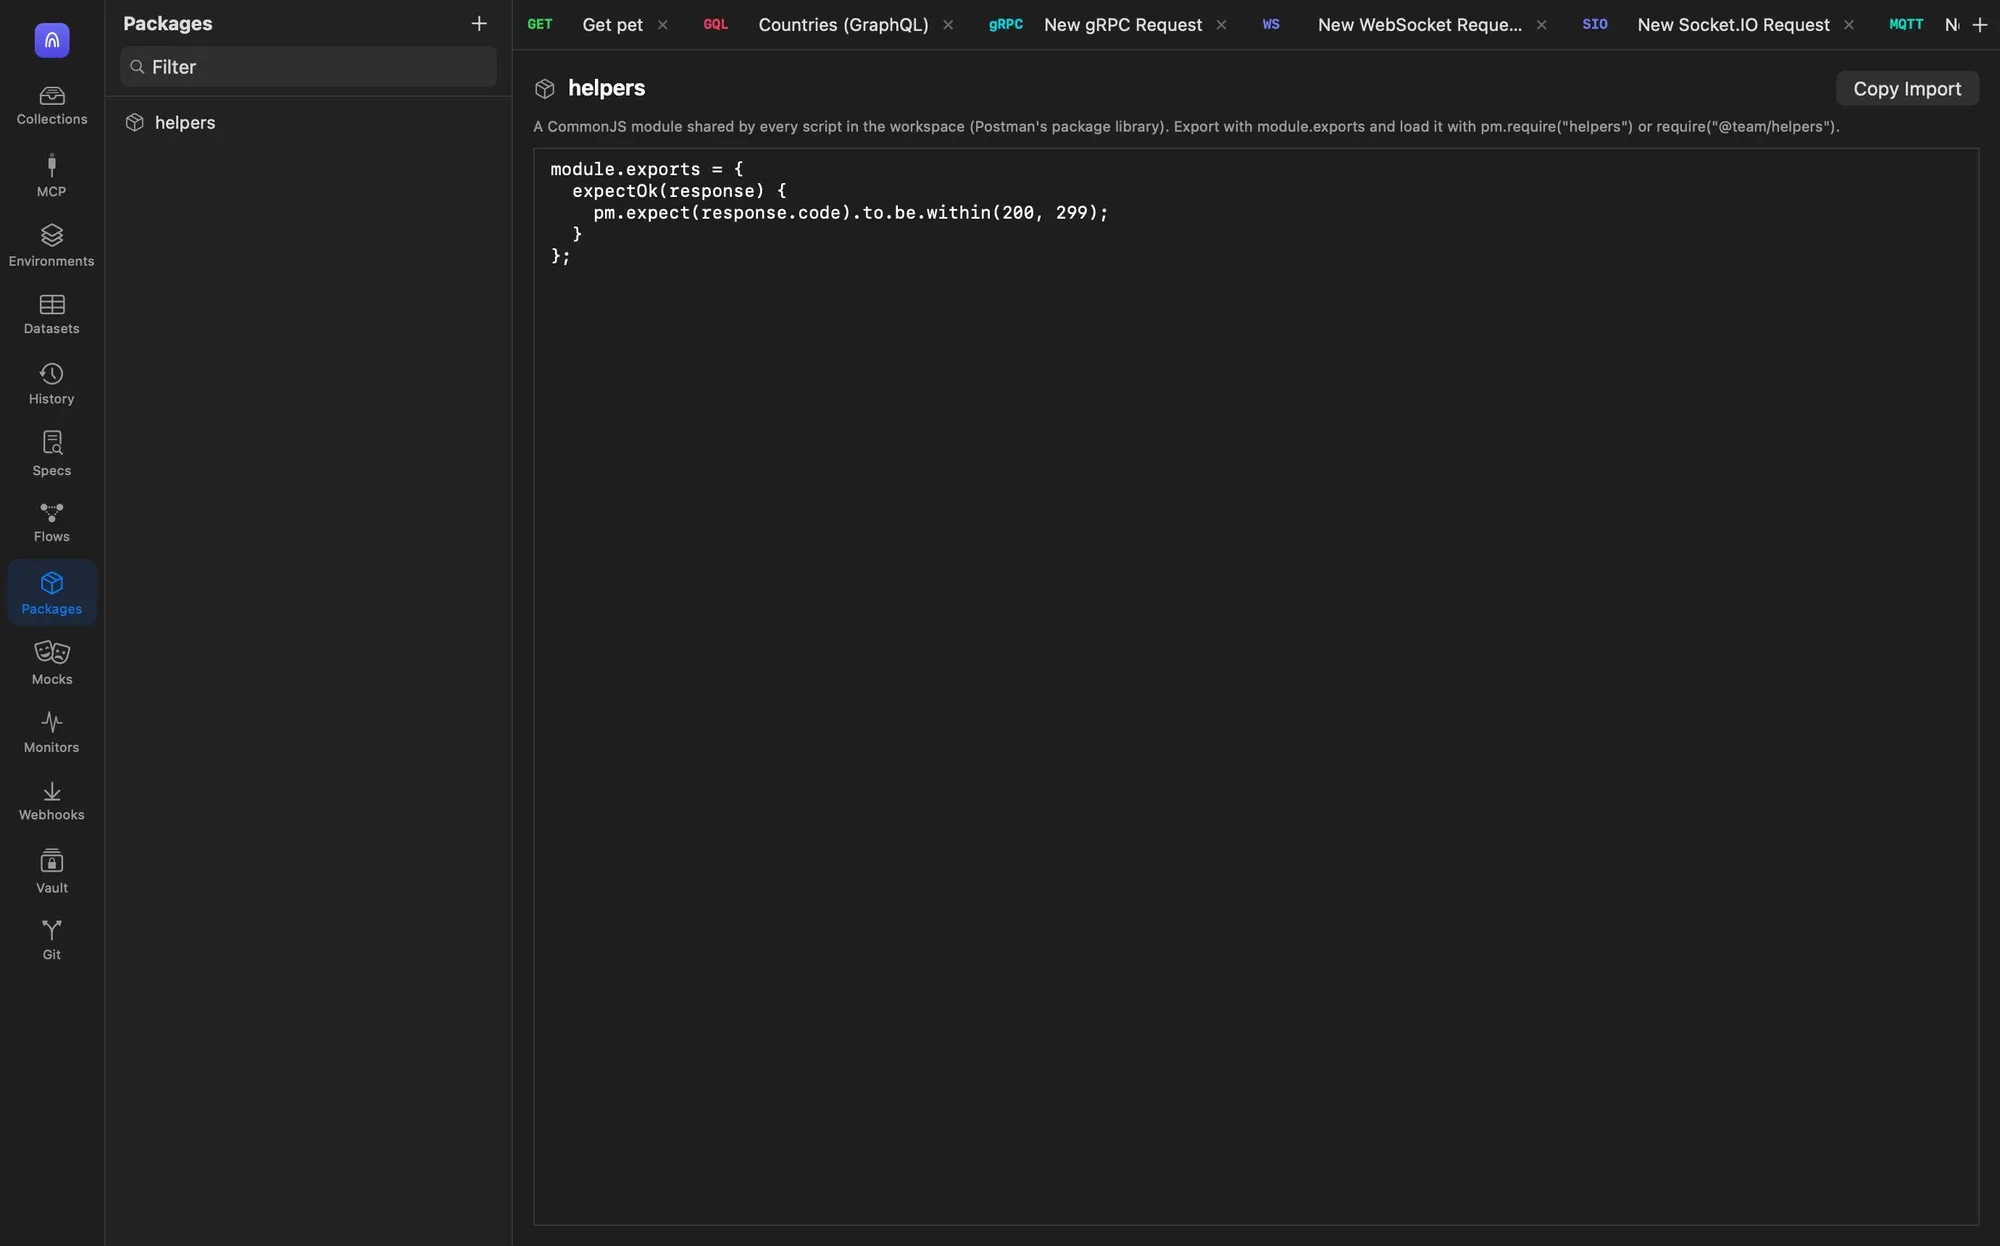Open the Datasets section
The image size is (2000, 1246).
tap(52, 314)
